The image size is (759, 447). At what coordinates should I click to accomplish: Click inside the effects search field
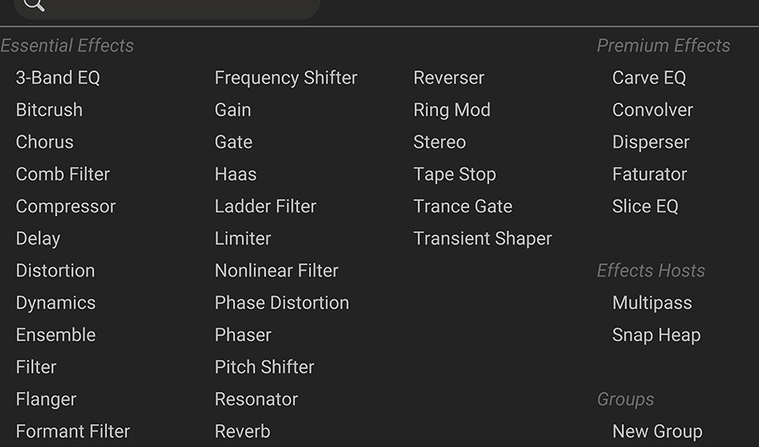coord(180,6)
